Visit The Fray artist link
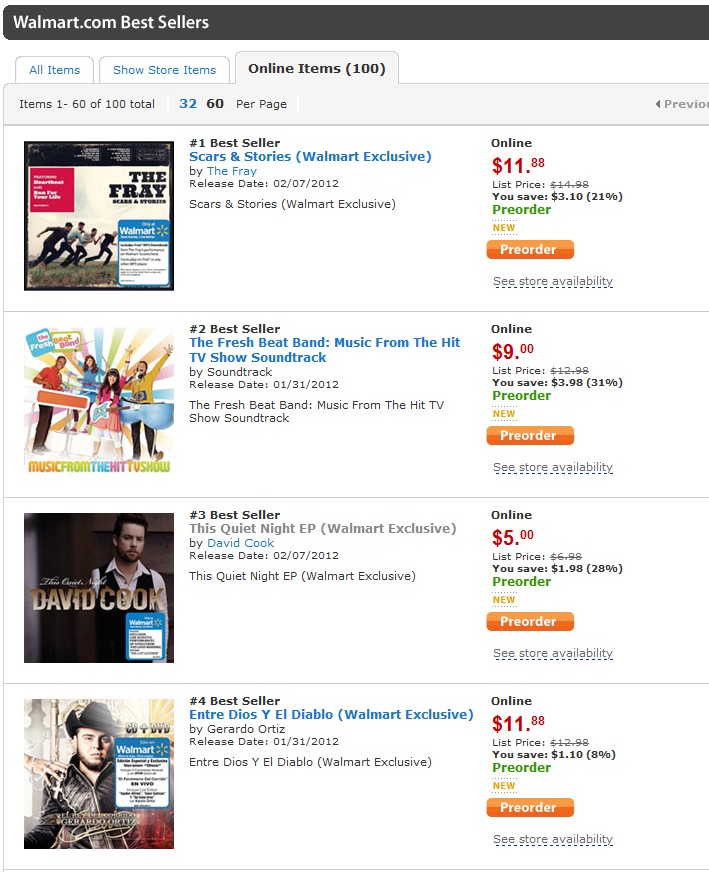Viewport: 709px width, 872px height. (x=232, y=171)
